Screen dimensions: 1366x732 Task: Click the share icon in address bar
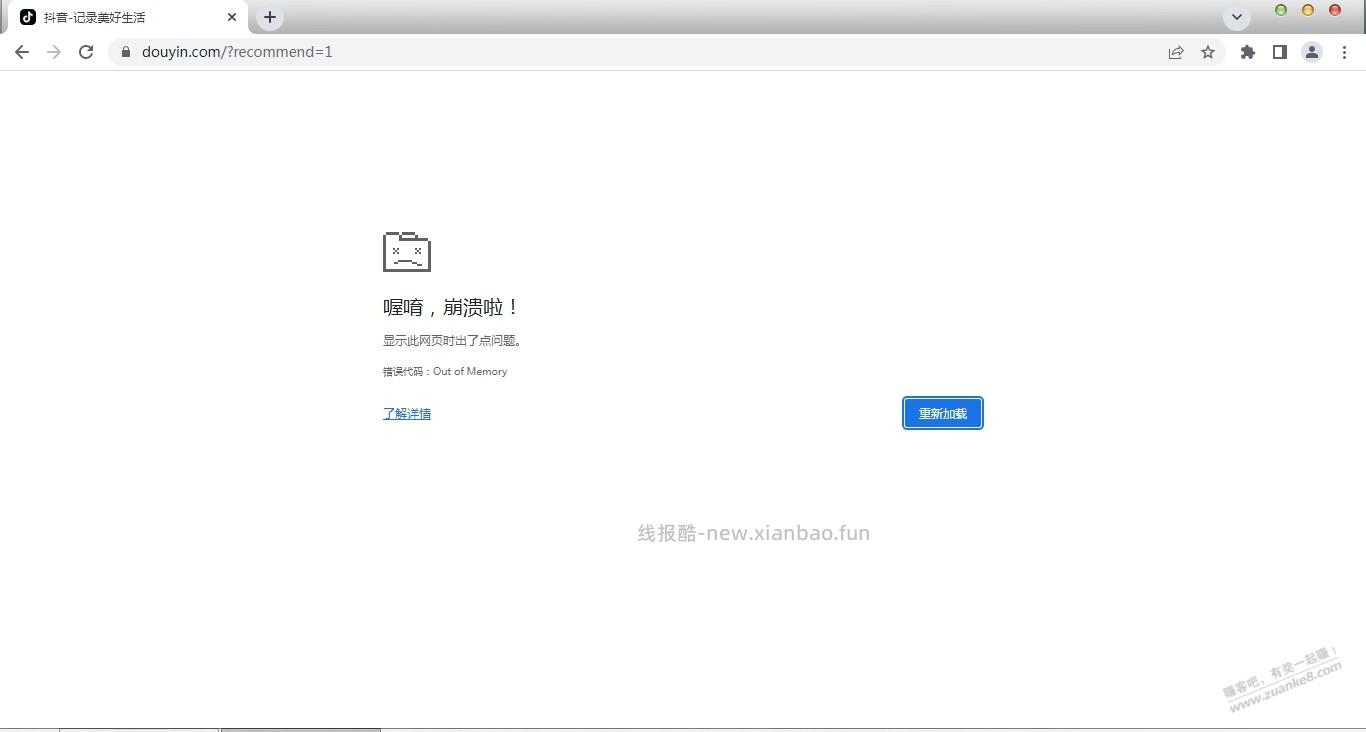pos(1176,52)
